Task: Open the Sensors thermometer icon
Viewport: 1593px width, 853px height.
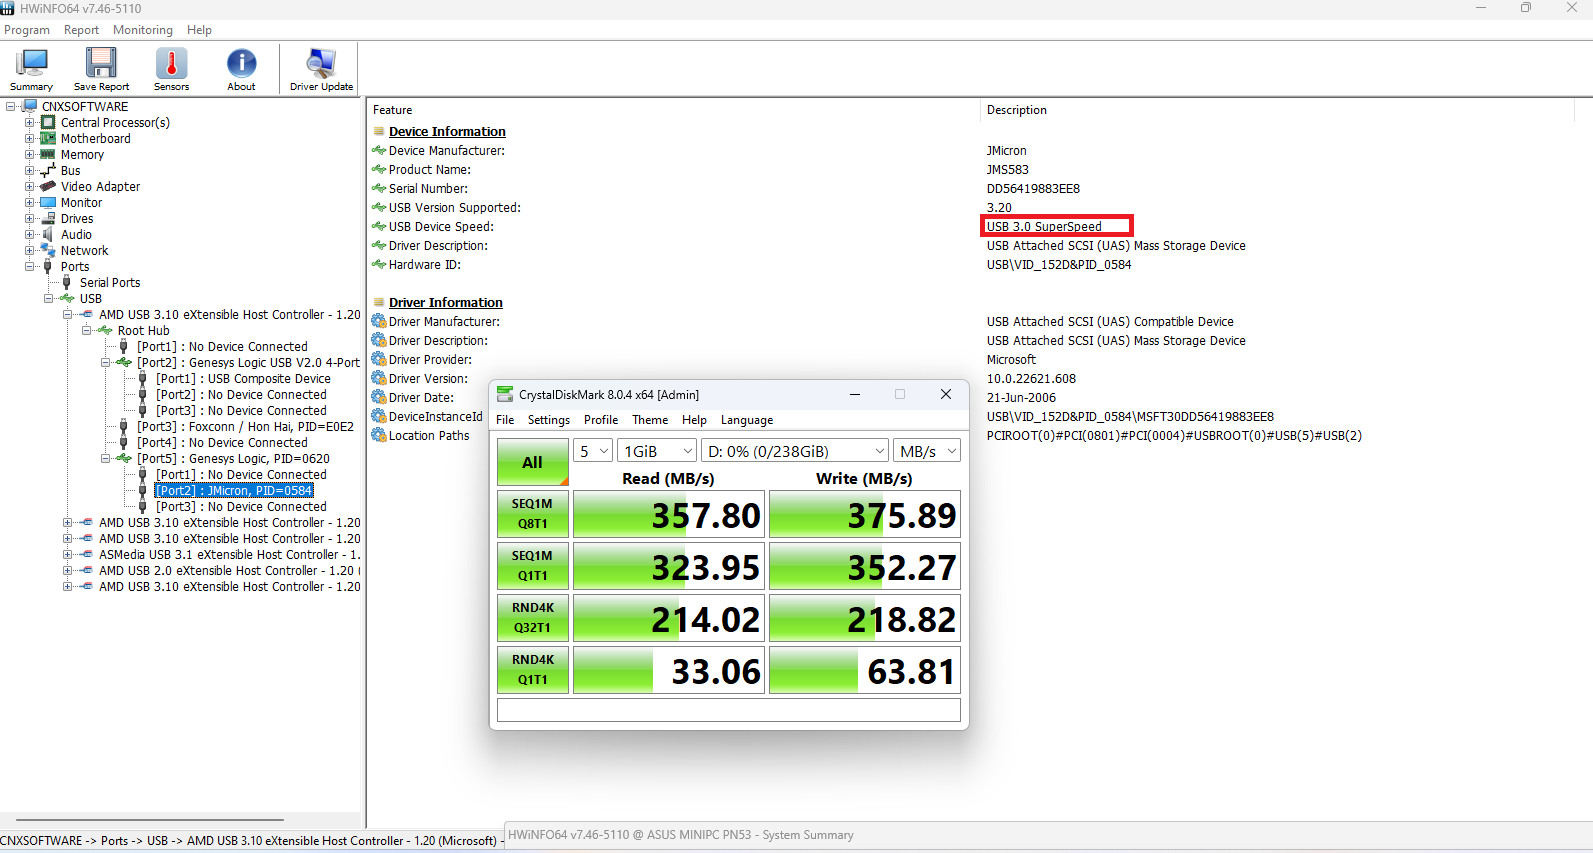Action: (171, 69)
